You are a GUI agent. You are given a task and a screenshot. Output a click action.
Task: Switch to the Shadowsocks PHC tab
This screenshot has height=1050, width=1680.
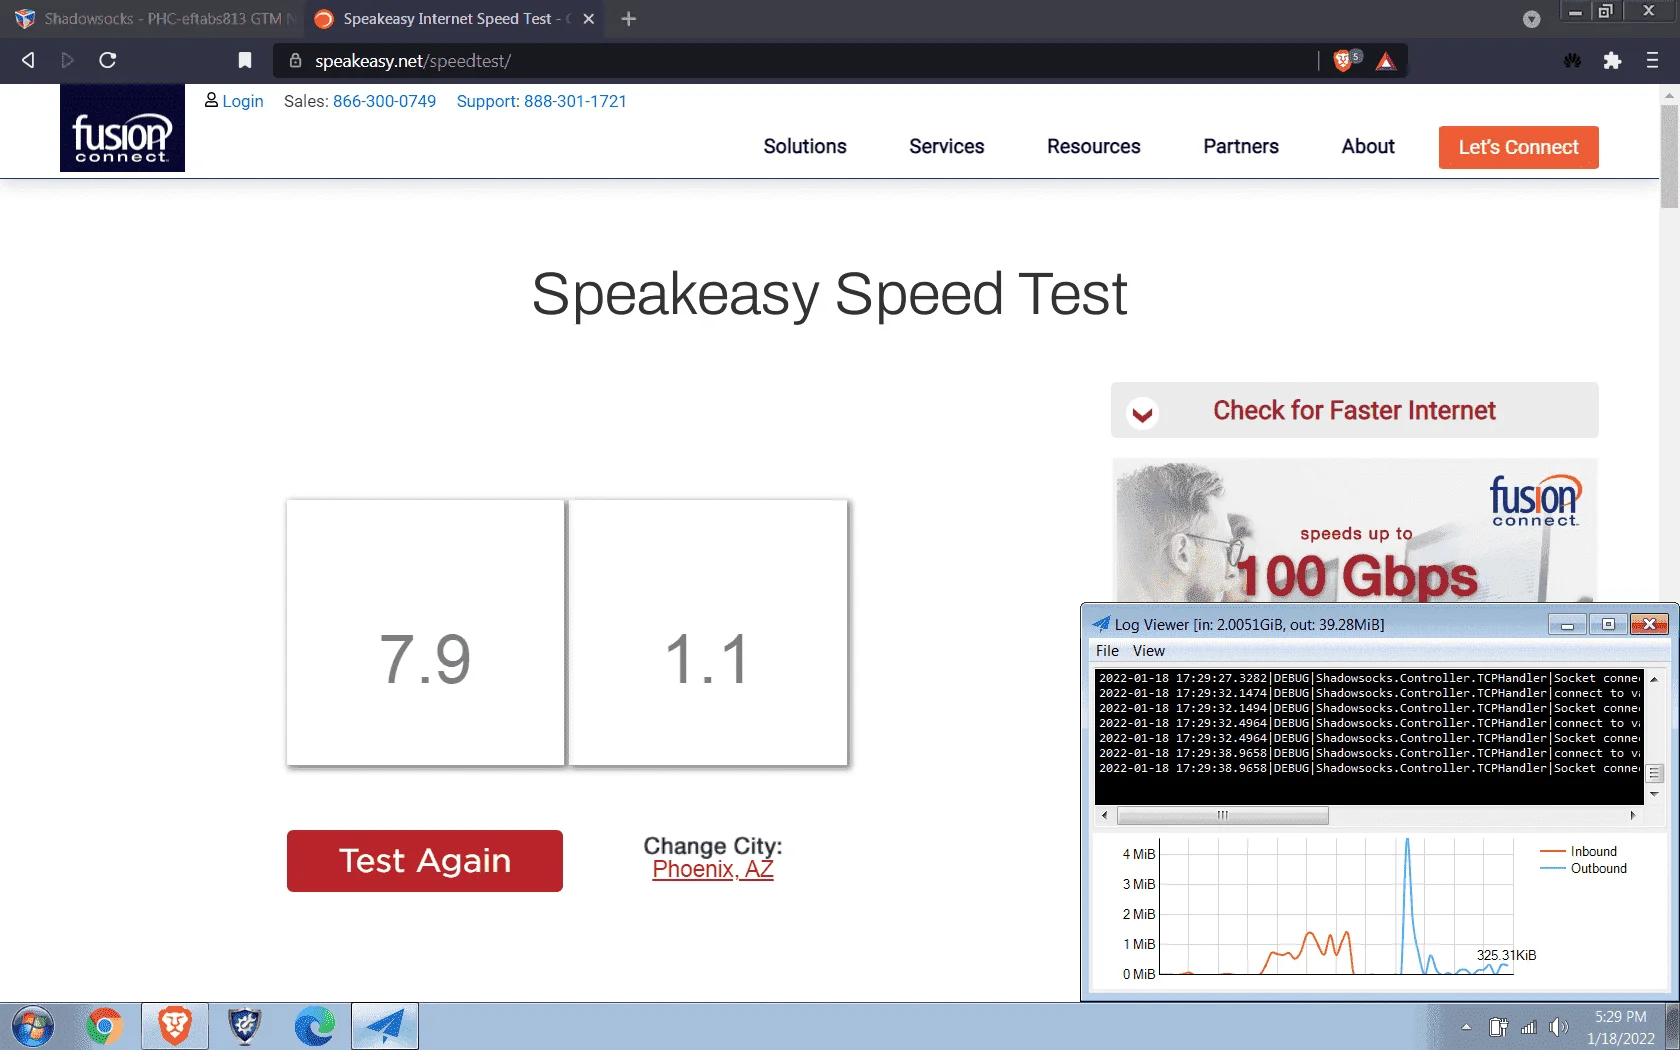point(153,19)
